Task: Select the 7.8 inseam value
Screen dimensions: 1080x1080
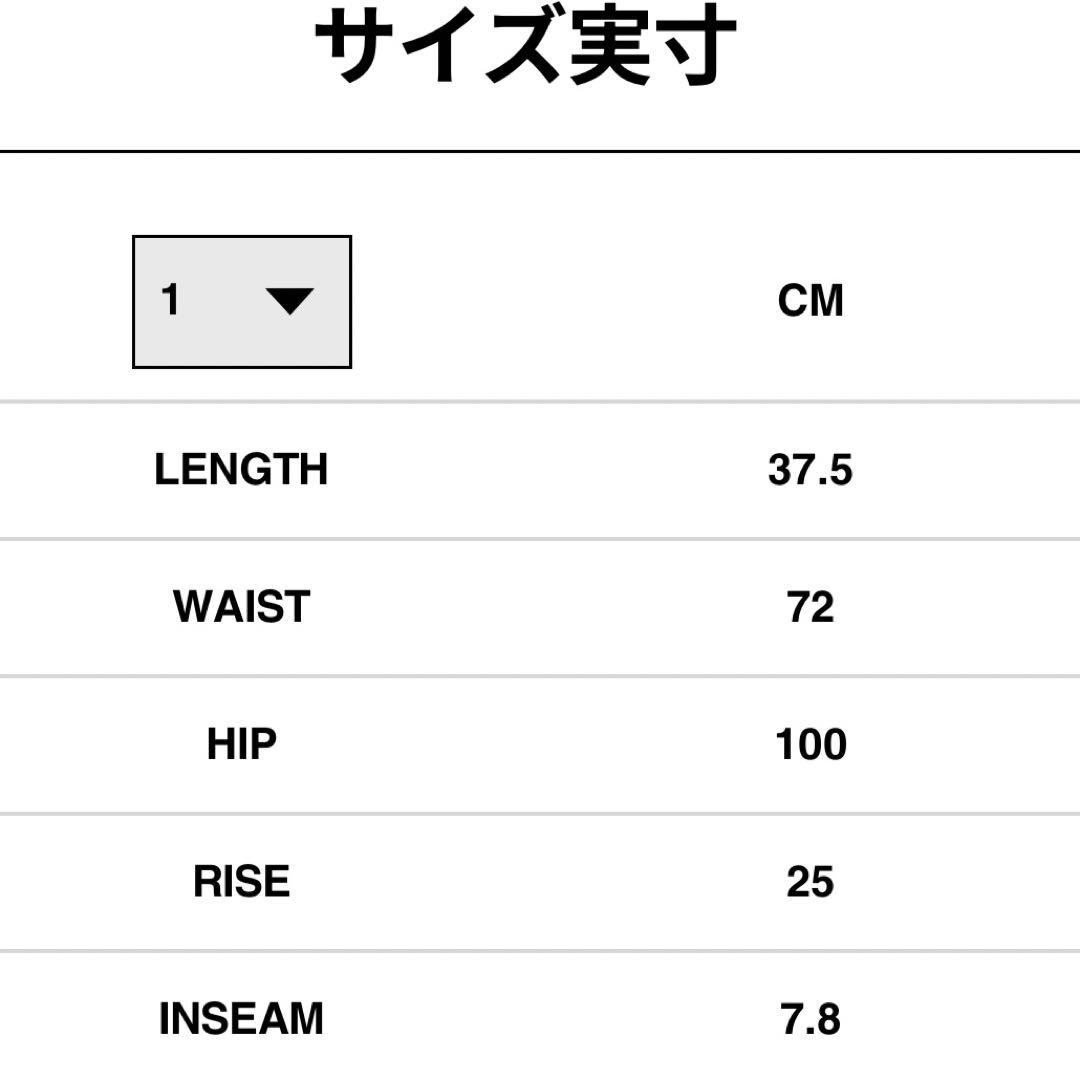Action: click(x=810, y=1019)
